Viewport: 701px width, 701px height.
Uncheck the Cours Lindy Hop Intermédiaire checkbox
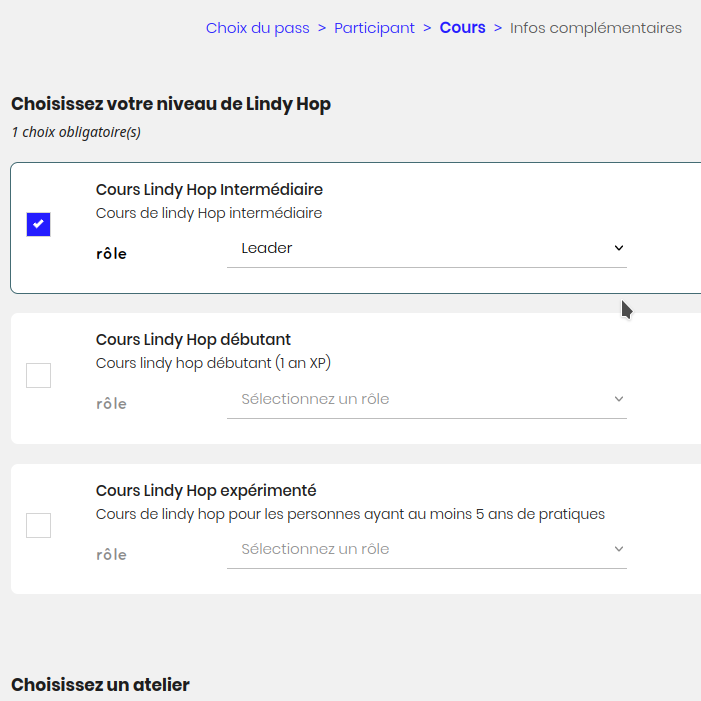(x=38, y=225)
